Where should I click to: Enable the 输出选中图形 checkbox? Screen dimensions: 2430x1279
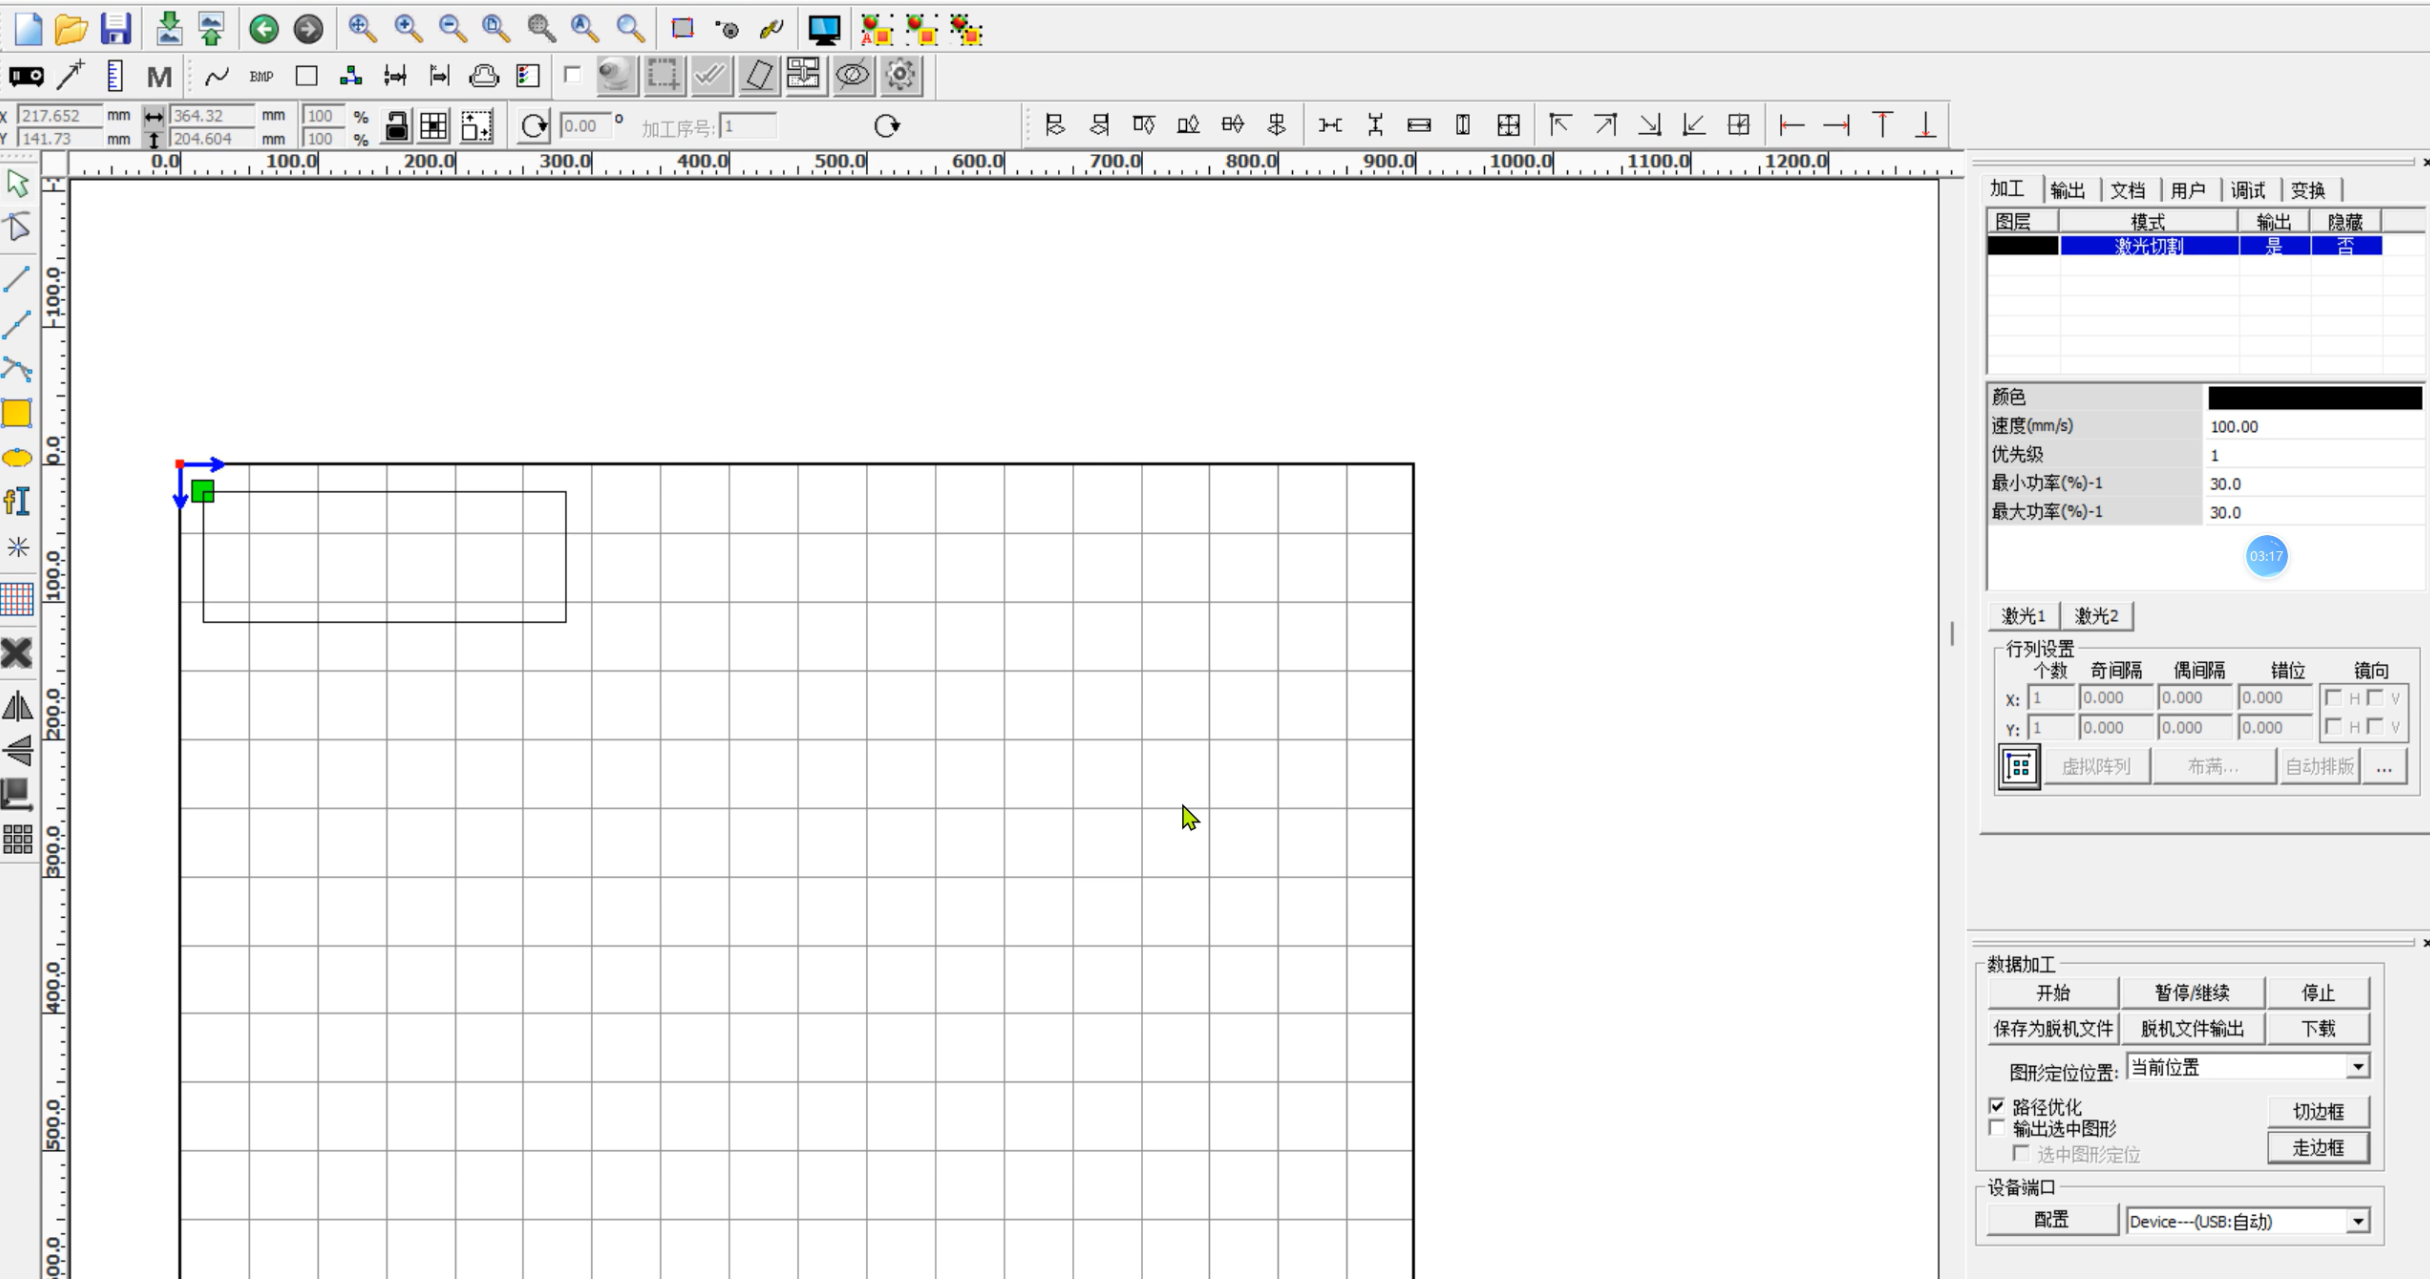1997,1128
